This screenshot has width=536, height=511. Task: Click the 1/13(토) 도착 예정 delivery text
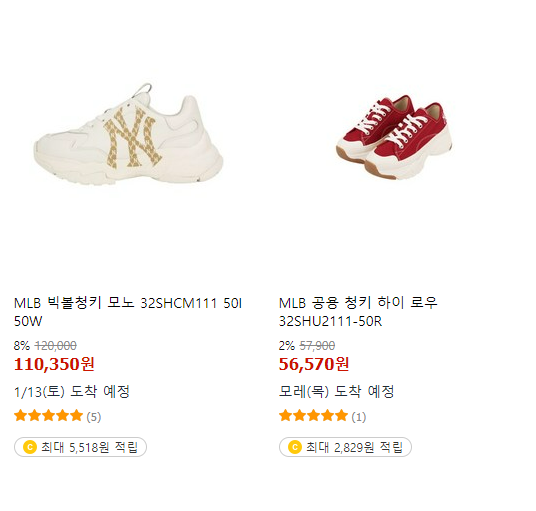72,392
